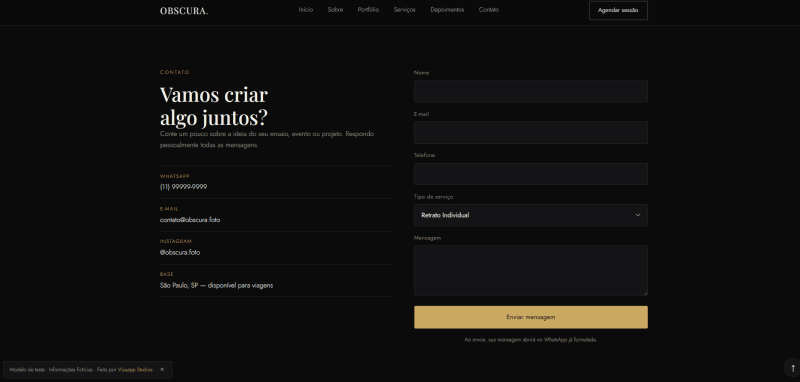The height and width of the screenshot is (382, 800).
Task: Click the contato@obscura.foto email link
Action: [x=190, y=220]
